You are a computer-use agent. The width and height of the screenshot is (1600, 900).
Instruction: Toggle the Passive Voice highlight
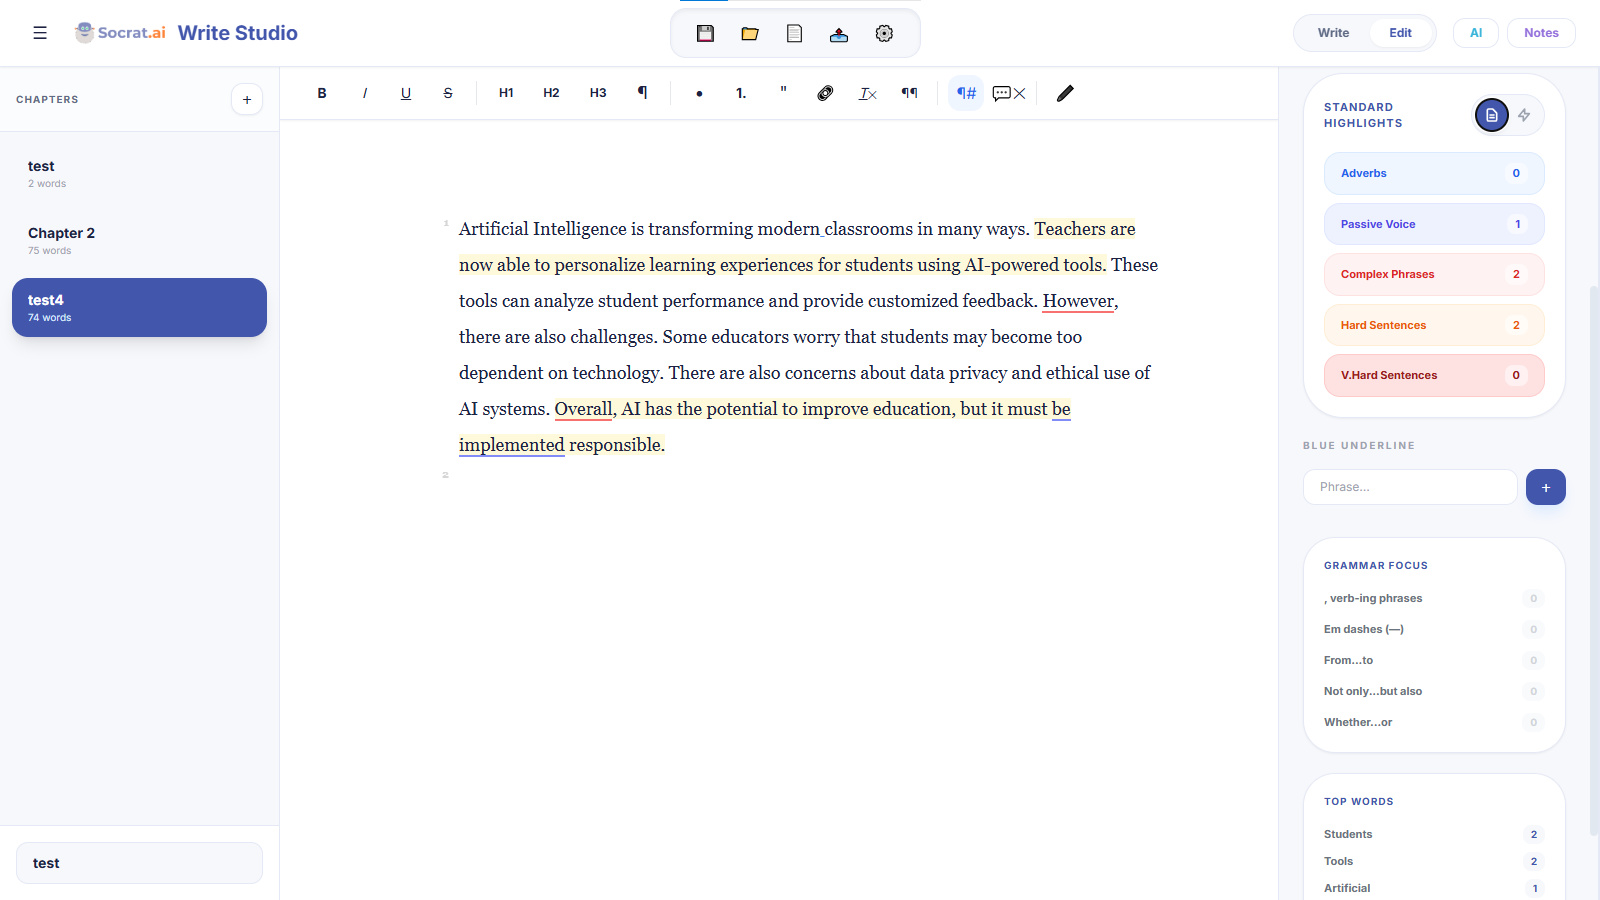[x=1433, y=224]
